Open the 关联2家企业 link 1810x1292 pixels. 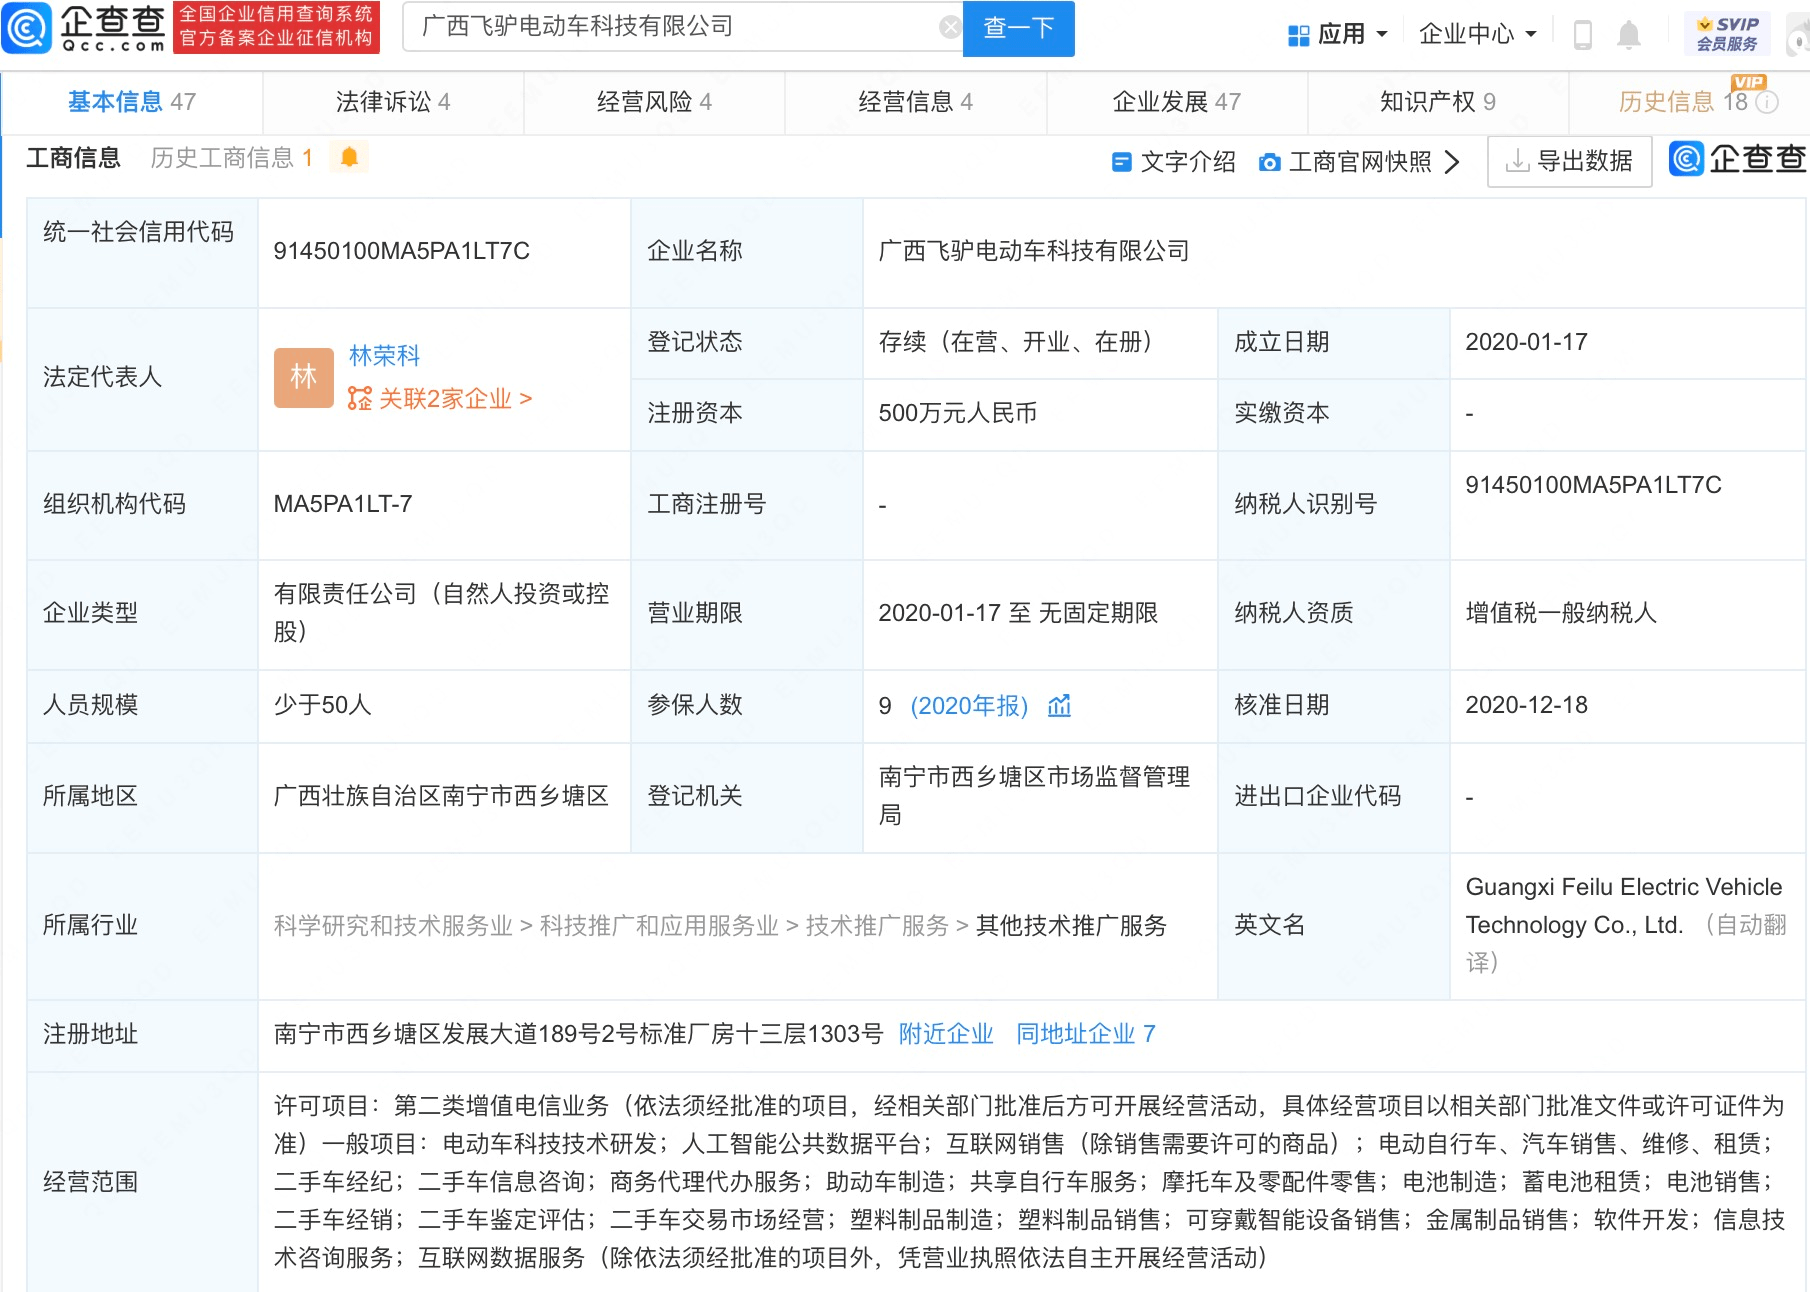(x=455, y=399)
